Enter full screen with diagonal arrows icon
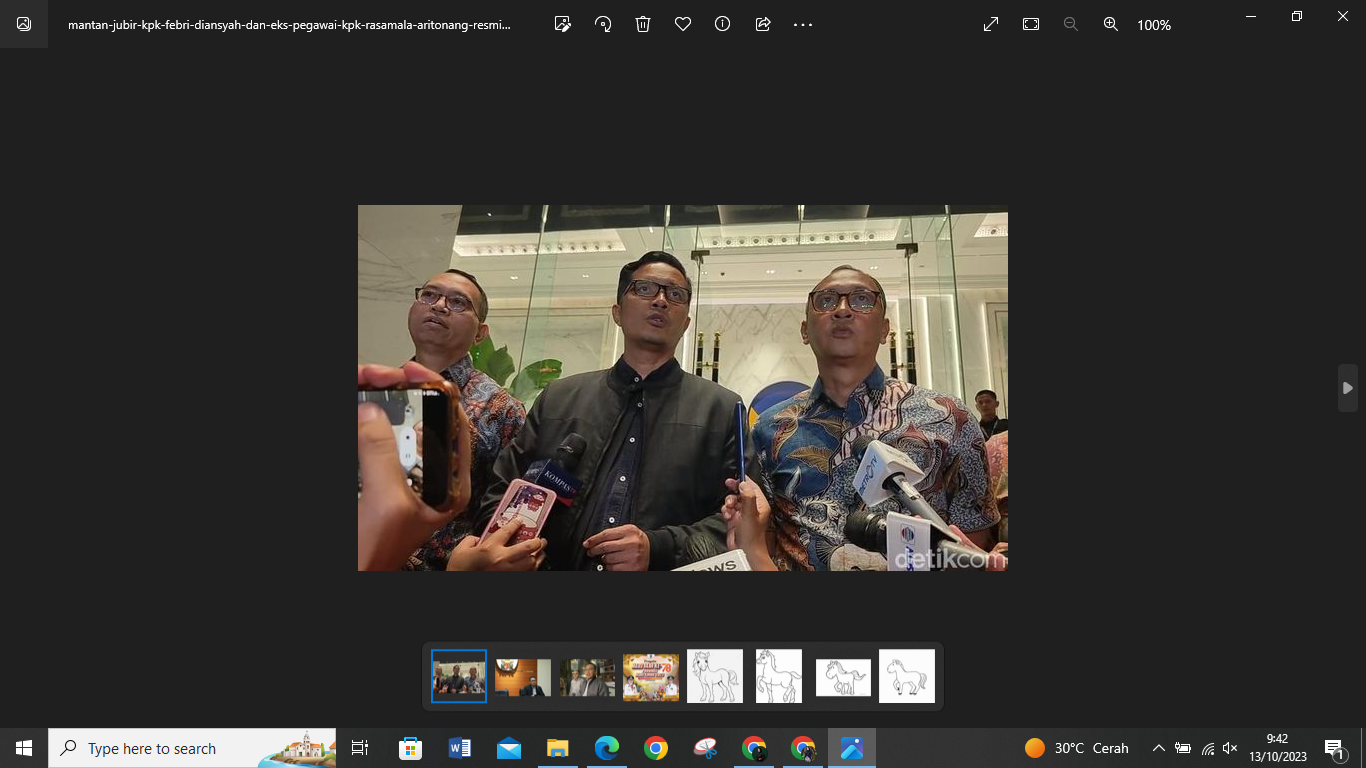This screenshot has height=768, width=1366. (x=991, y=24)
